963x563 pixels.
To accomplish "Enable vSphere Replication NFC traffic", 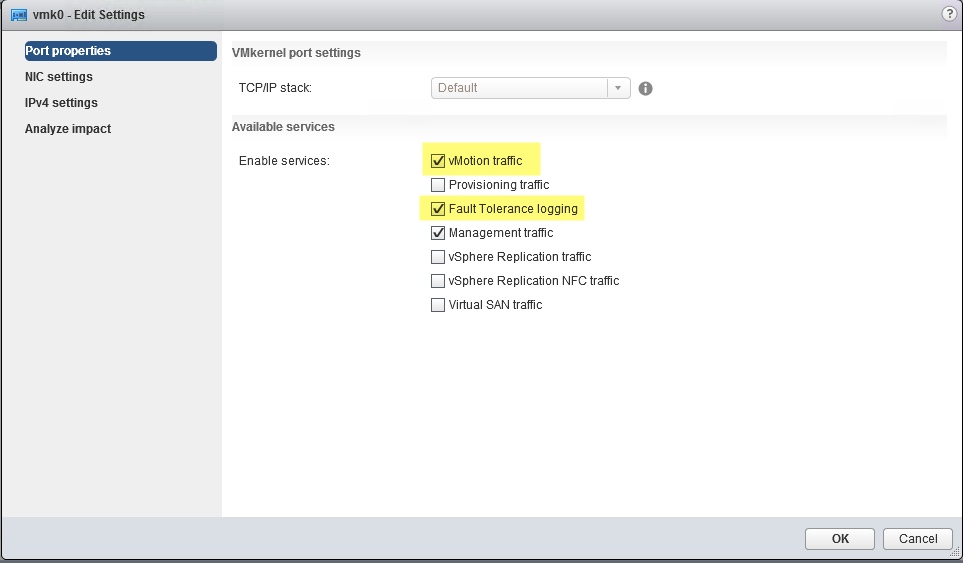I will tap(438, 281).
